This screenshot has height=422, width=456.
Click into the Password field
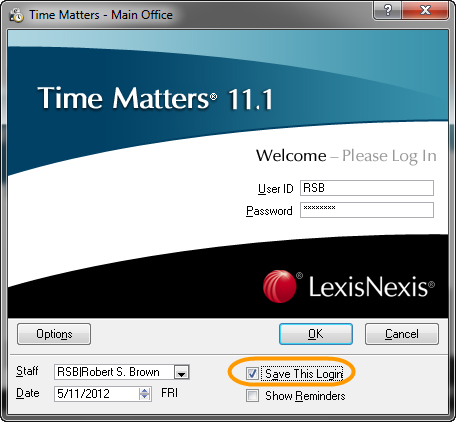(367, 210)
